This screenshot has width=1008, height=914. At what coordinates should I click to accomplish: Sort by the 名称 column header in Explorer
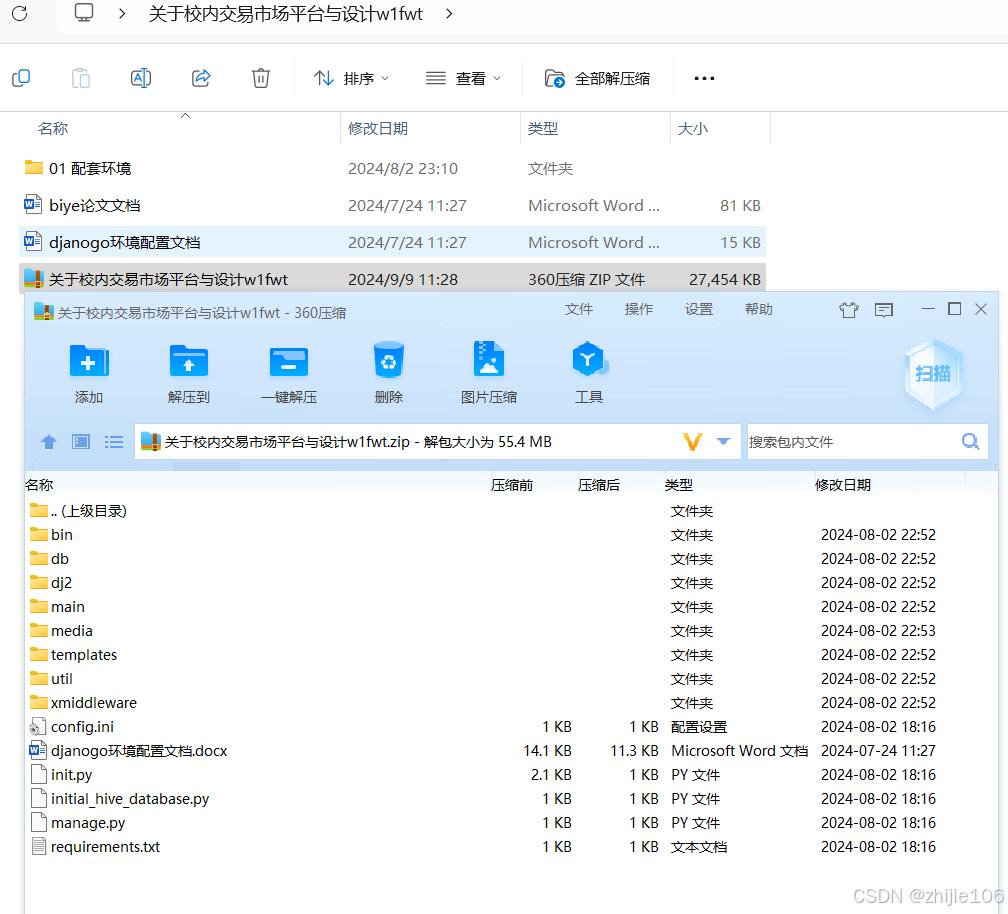[x=53, y=129]
